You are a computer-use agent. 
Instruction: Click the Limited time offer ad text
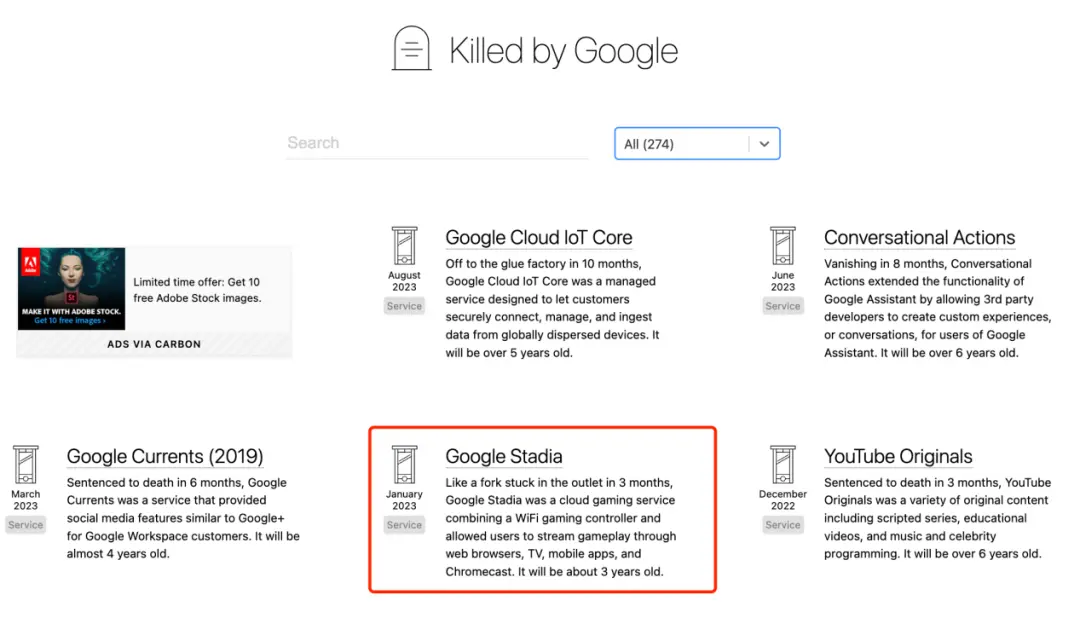pyautogui.click(x=197, y=290)
